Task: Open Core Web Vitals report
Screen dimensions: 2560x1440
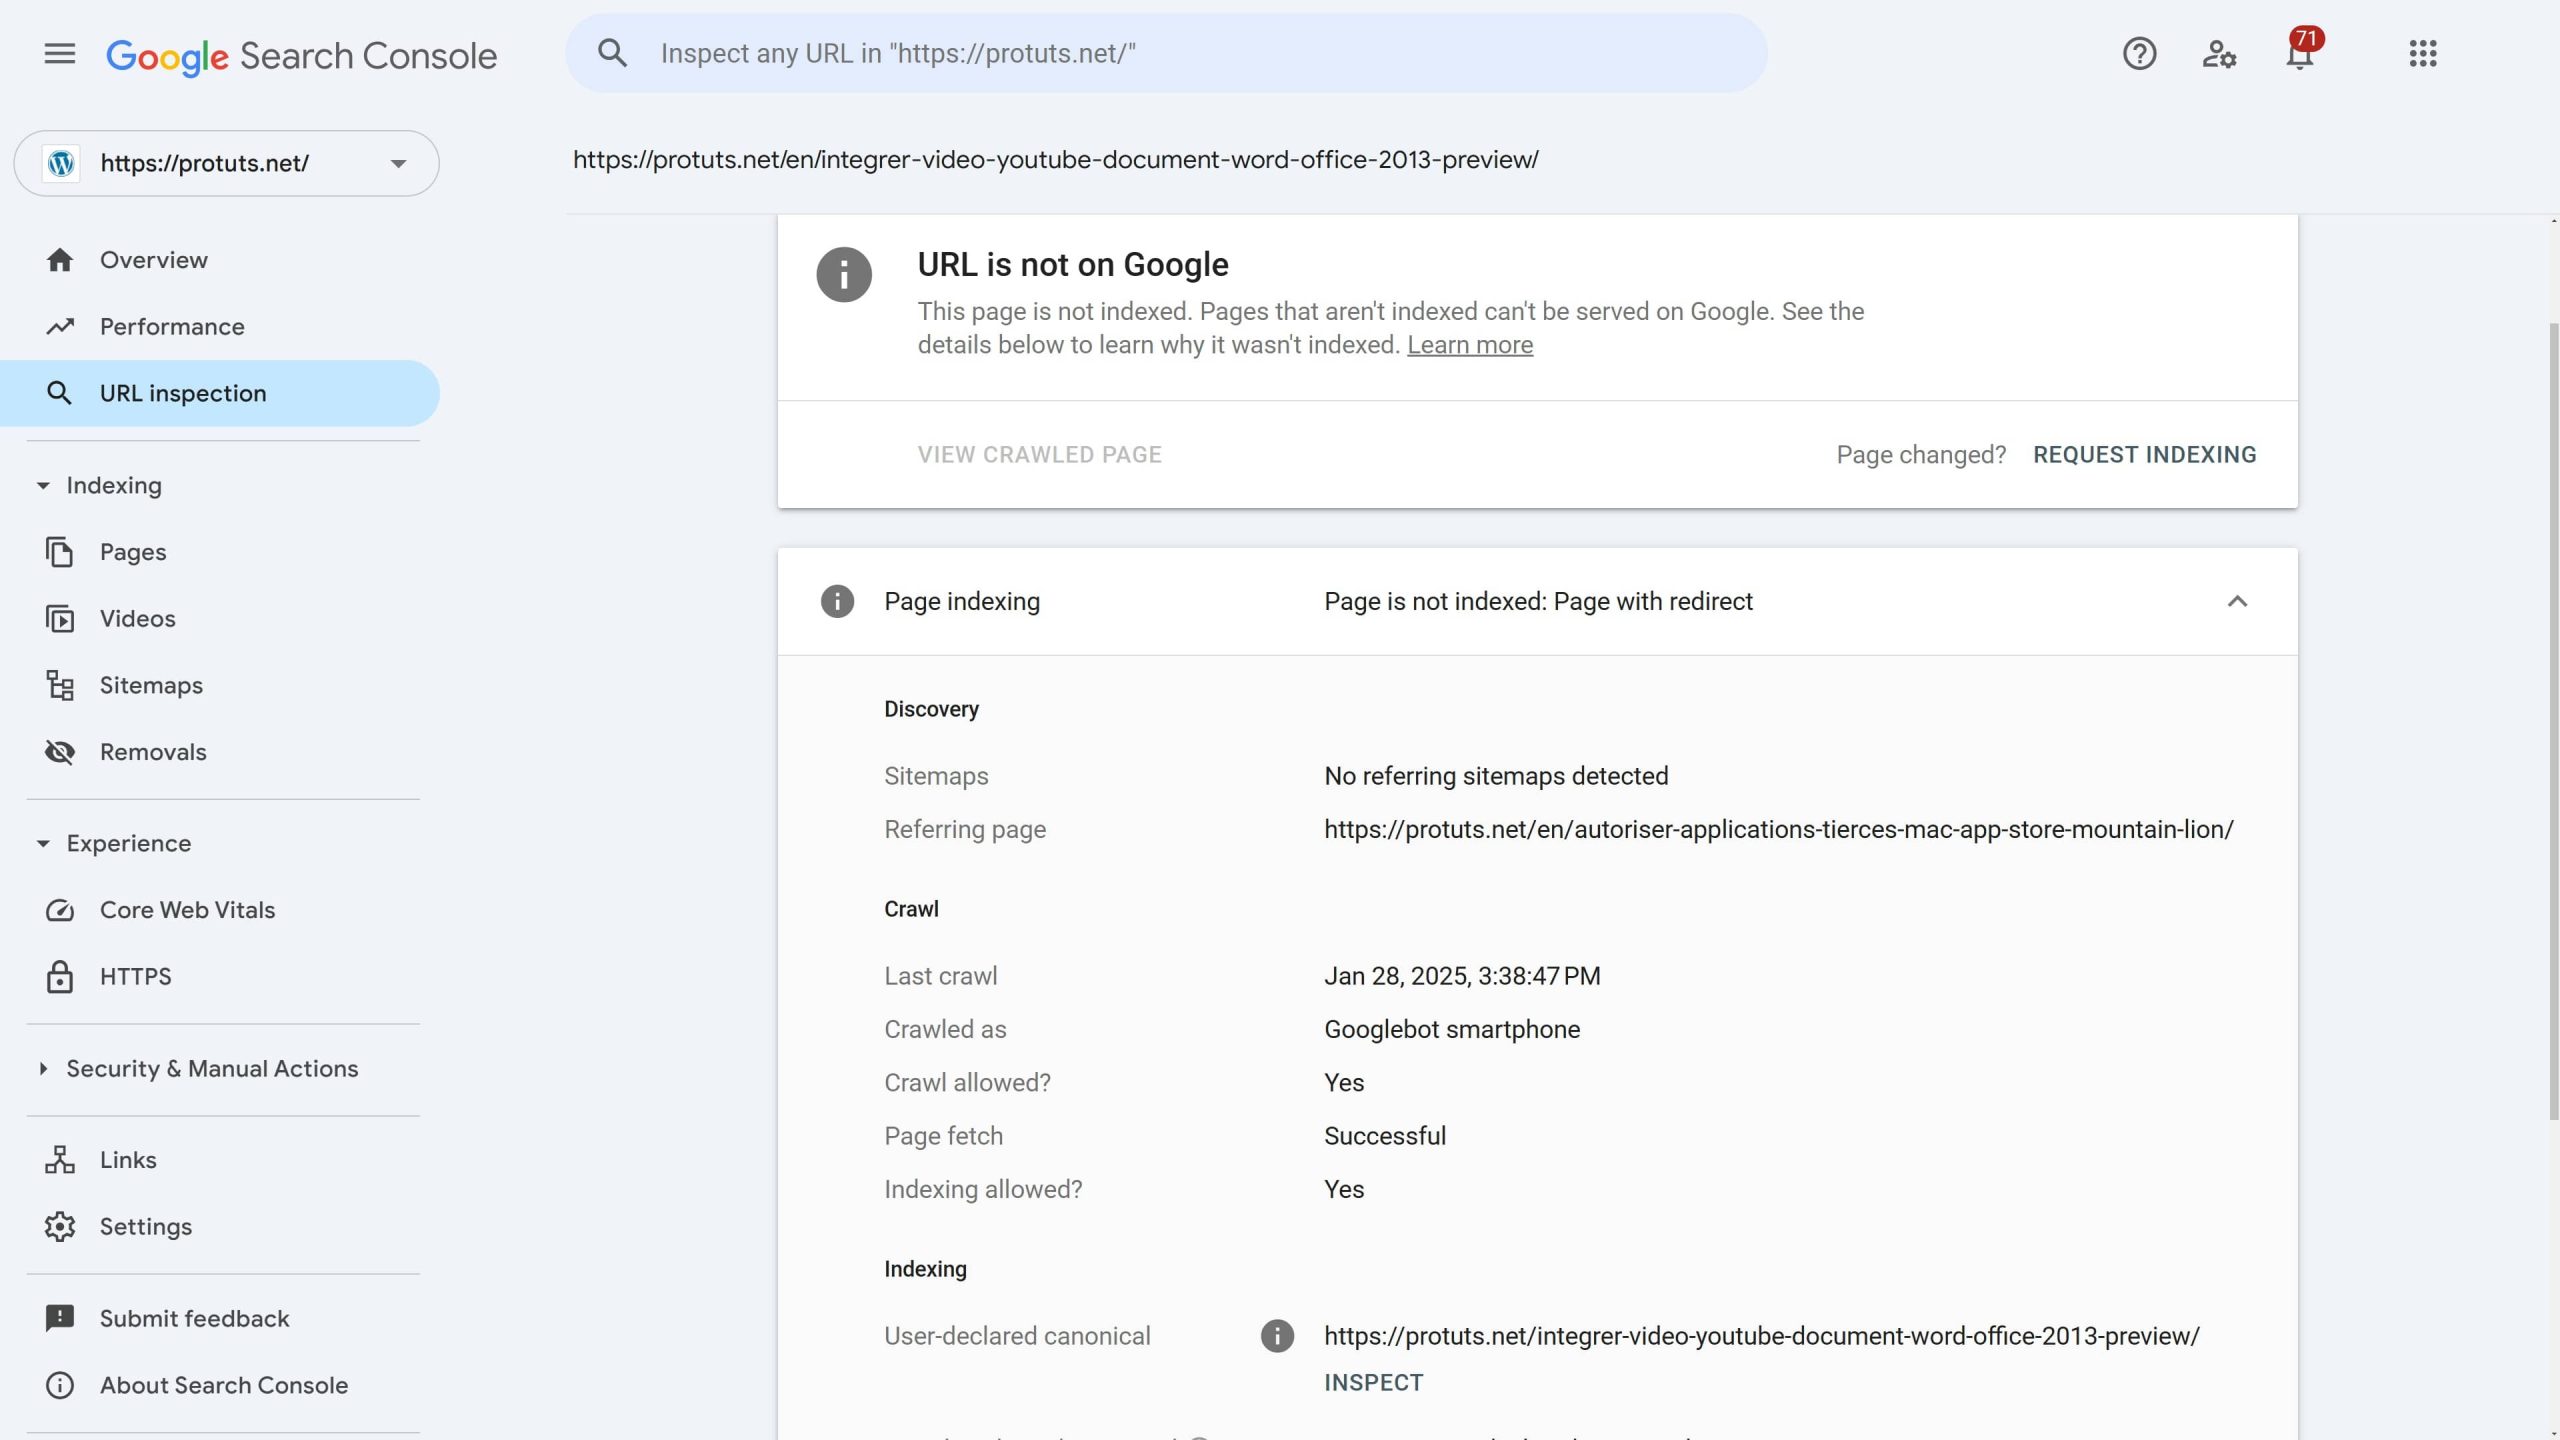Action: (187, 910)
